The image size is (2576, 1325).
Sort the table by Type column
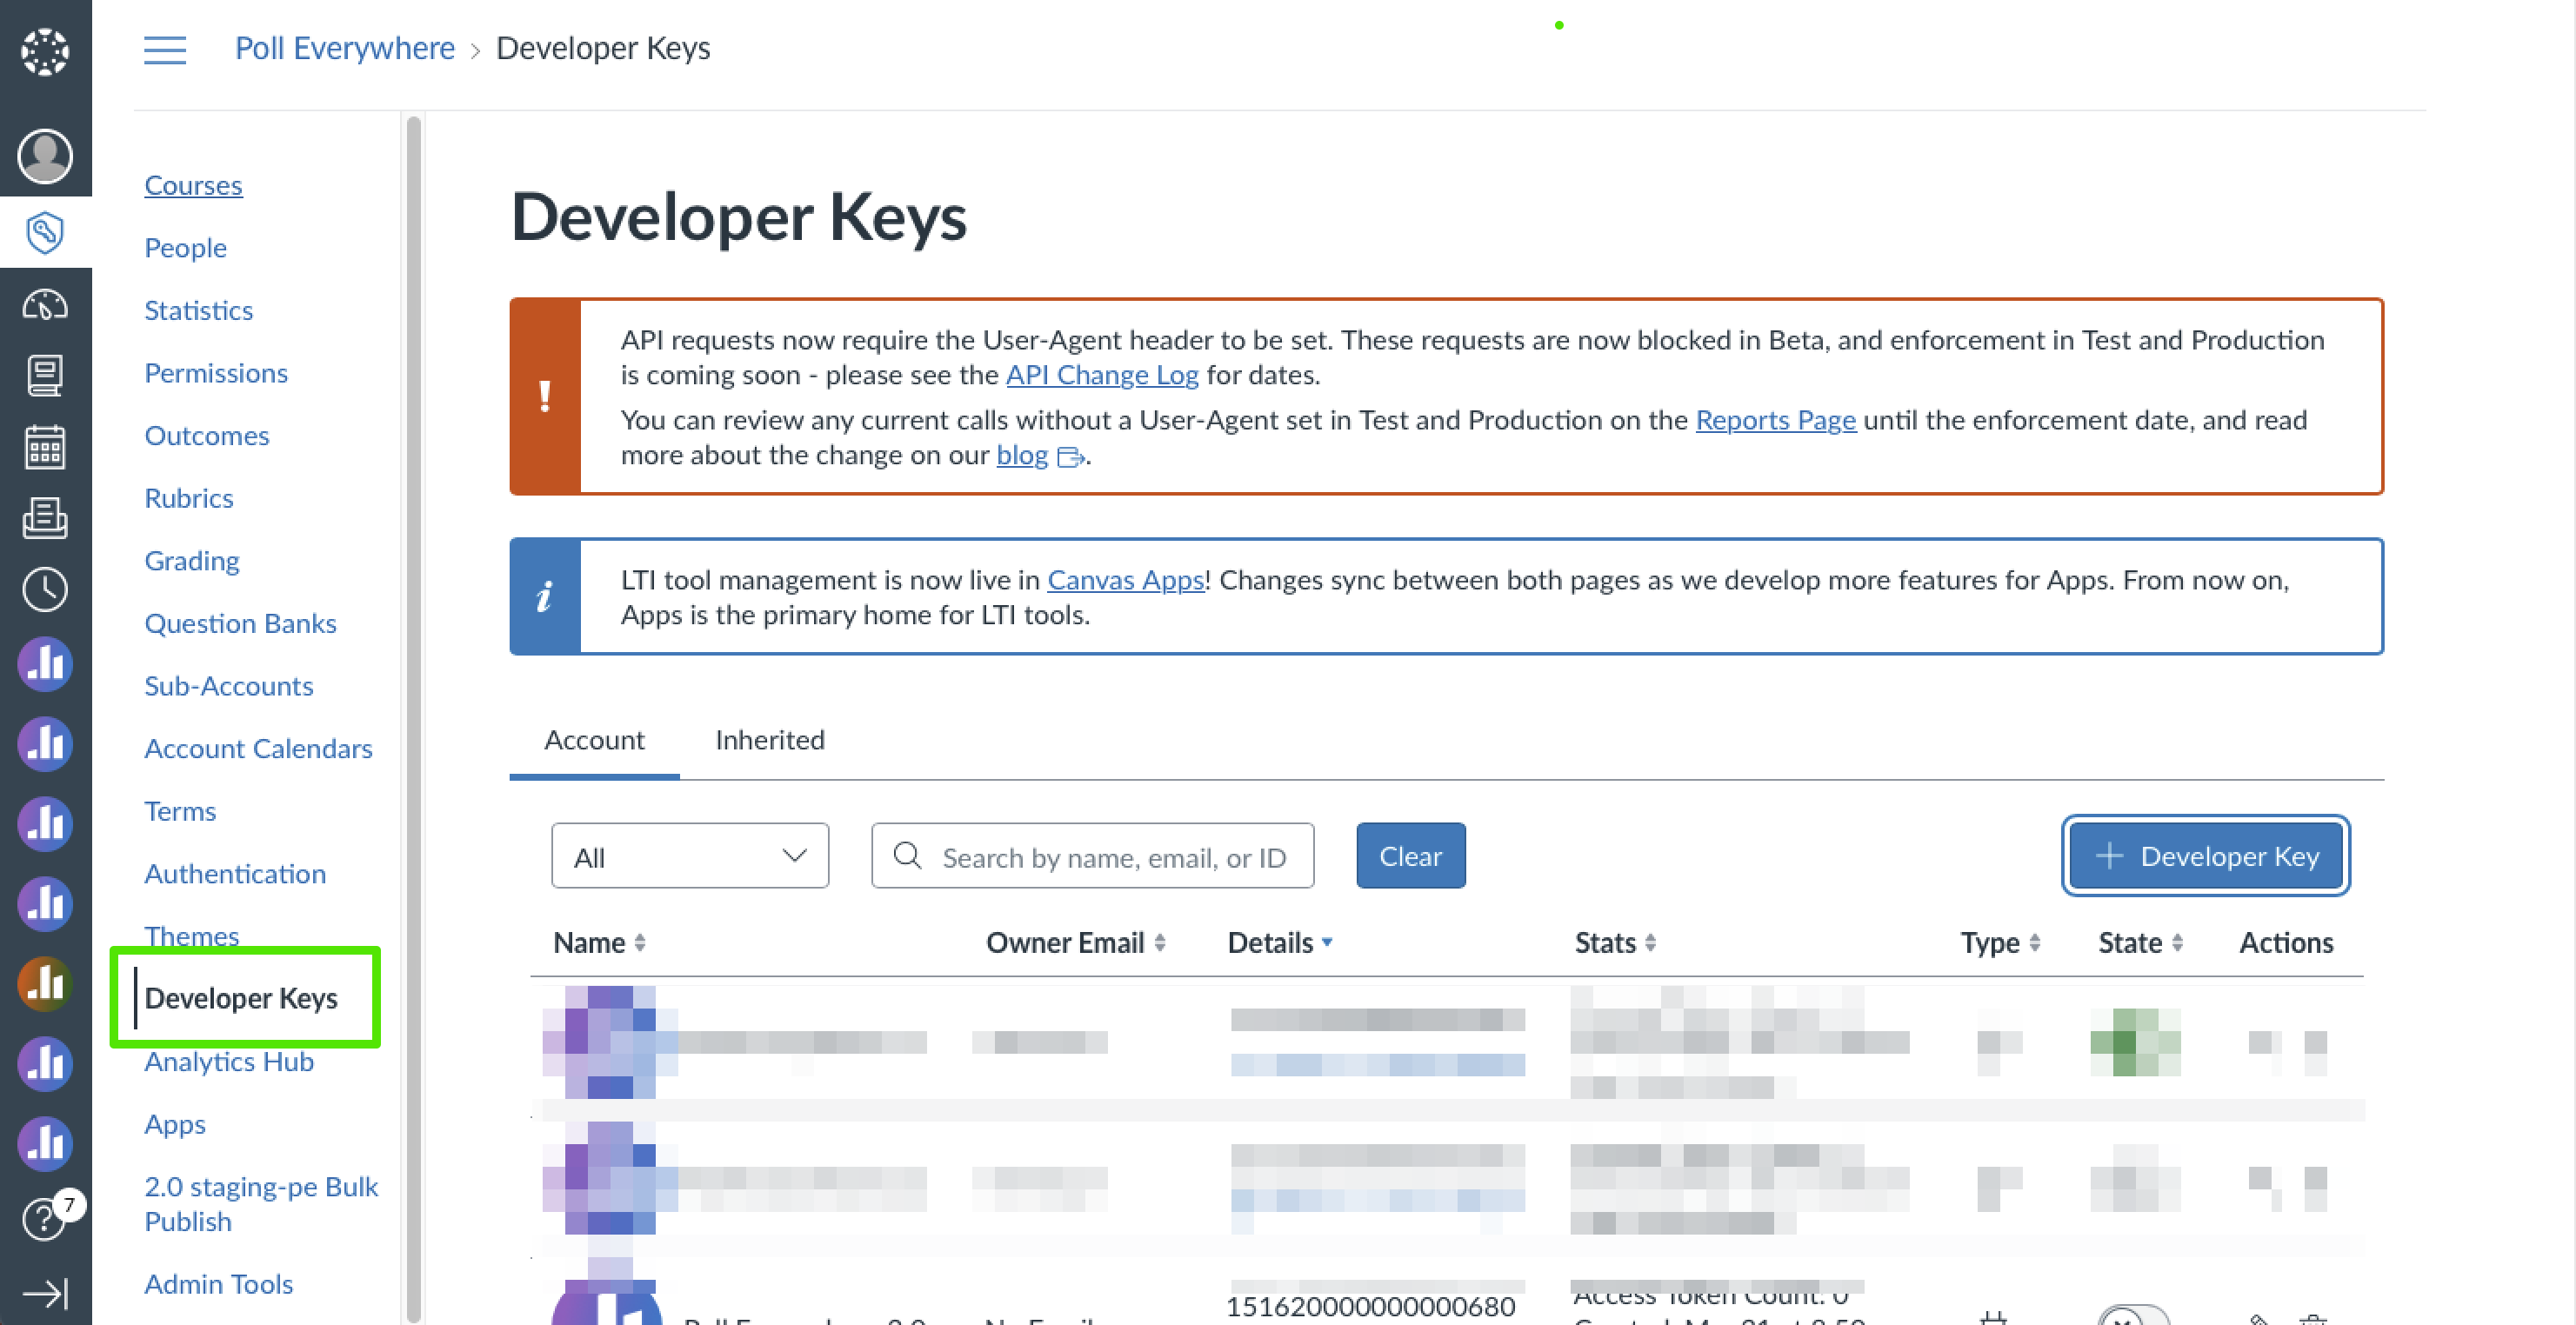[2000, 943]
